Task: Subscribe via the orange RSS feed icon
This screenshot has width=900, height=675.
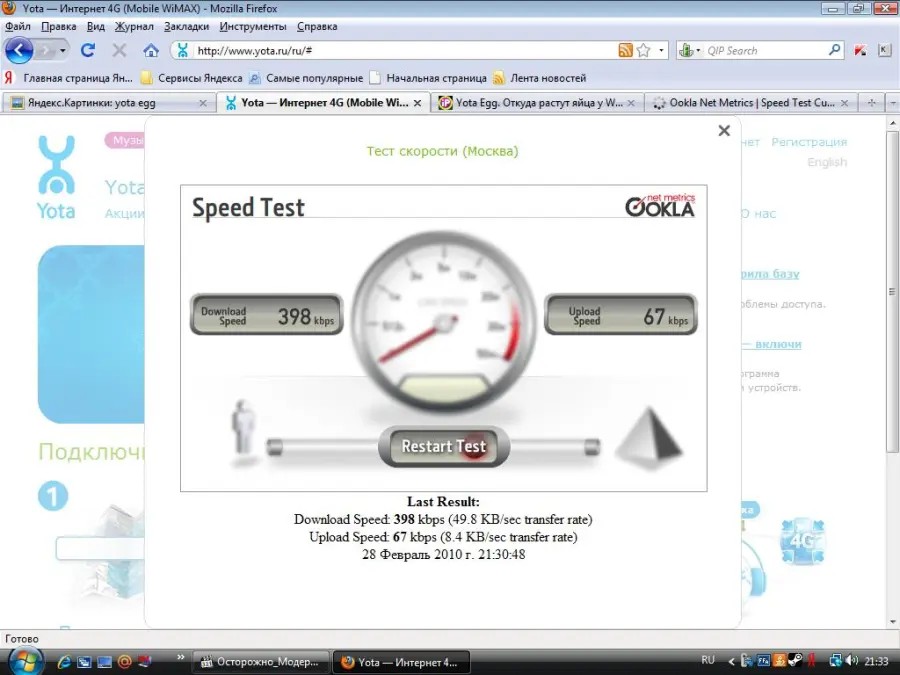Action: [x=625, y=51]
